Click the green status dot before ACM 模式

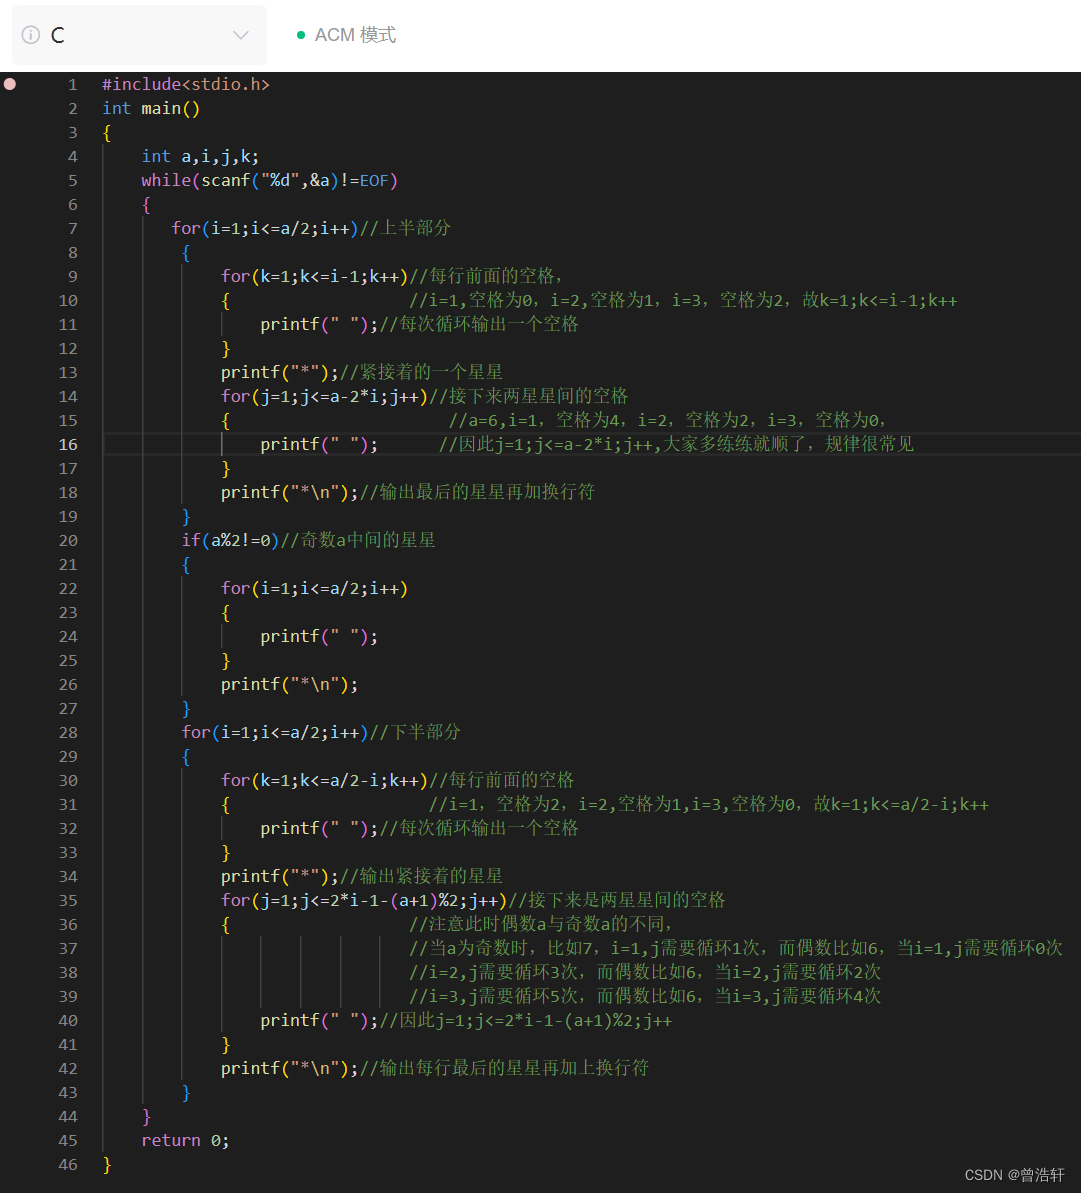pyautogui.click(x=301, y=33)
